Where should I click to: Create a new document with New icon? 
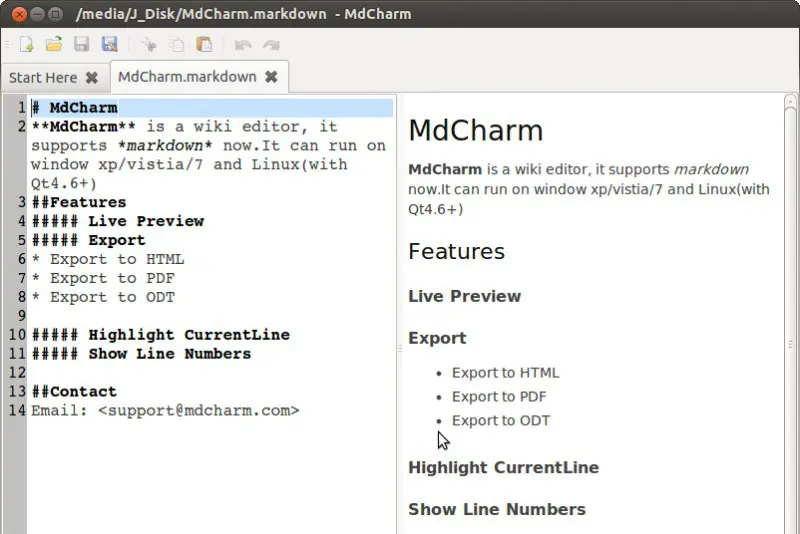[x=27, y=44]
